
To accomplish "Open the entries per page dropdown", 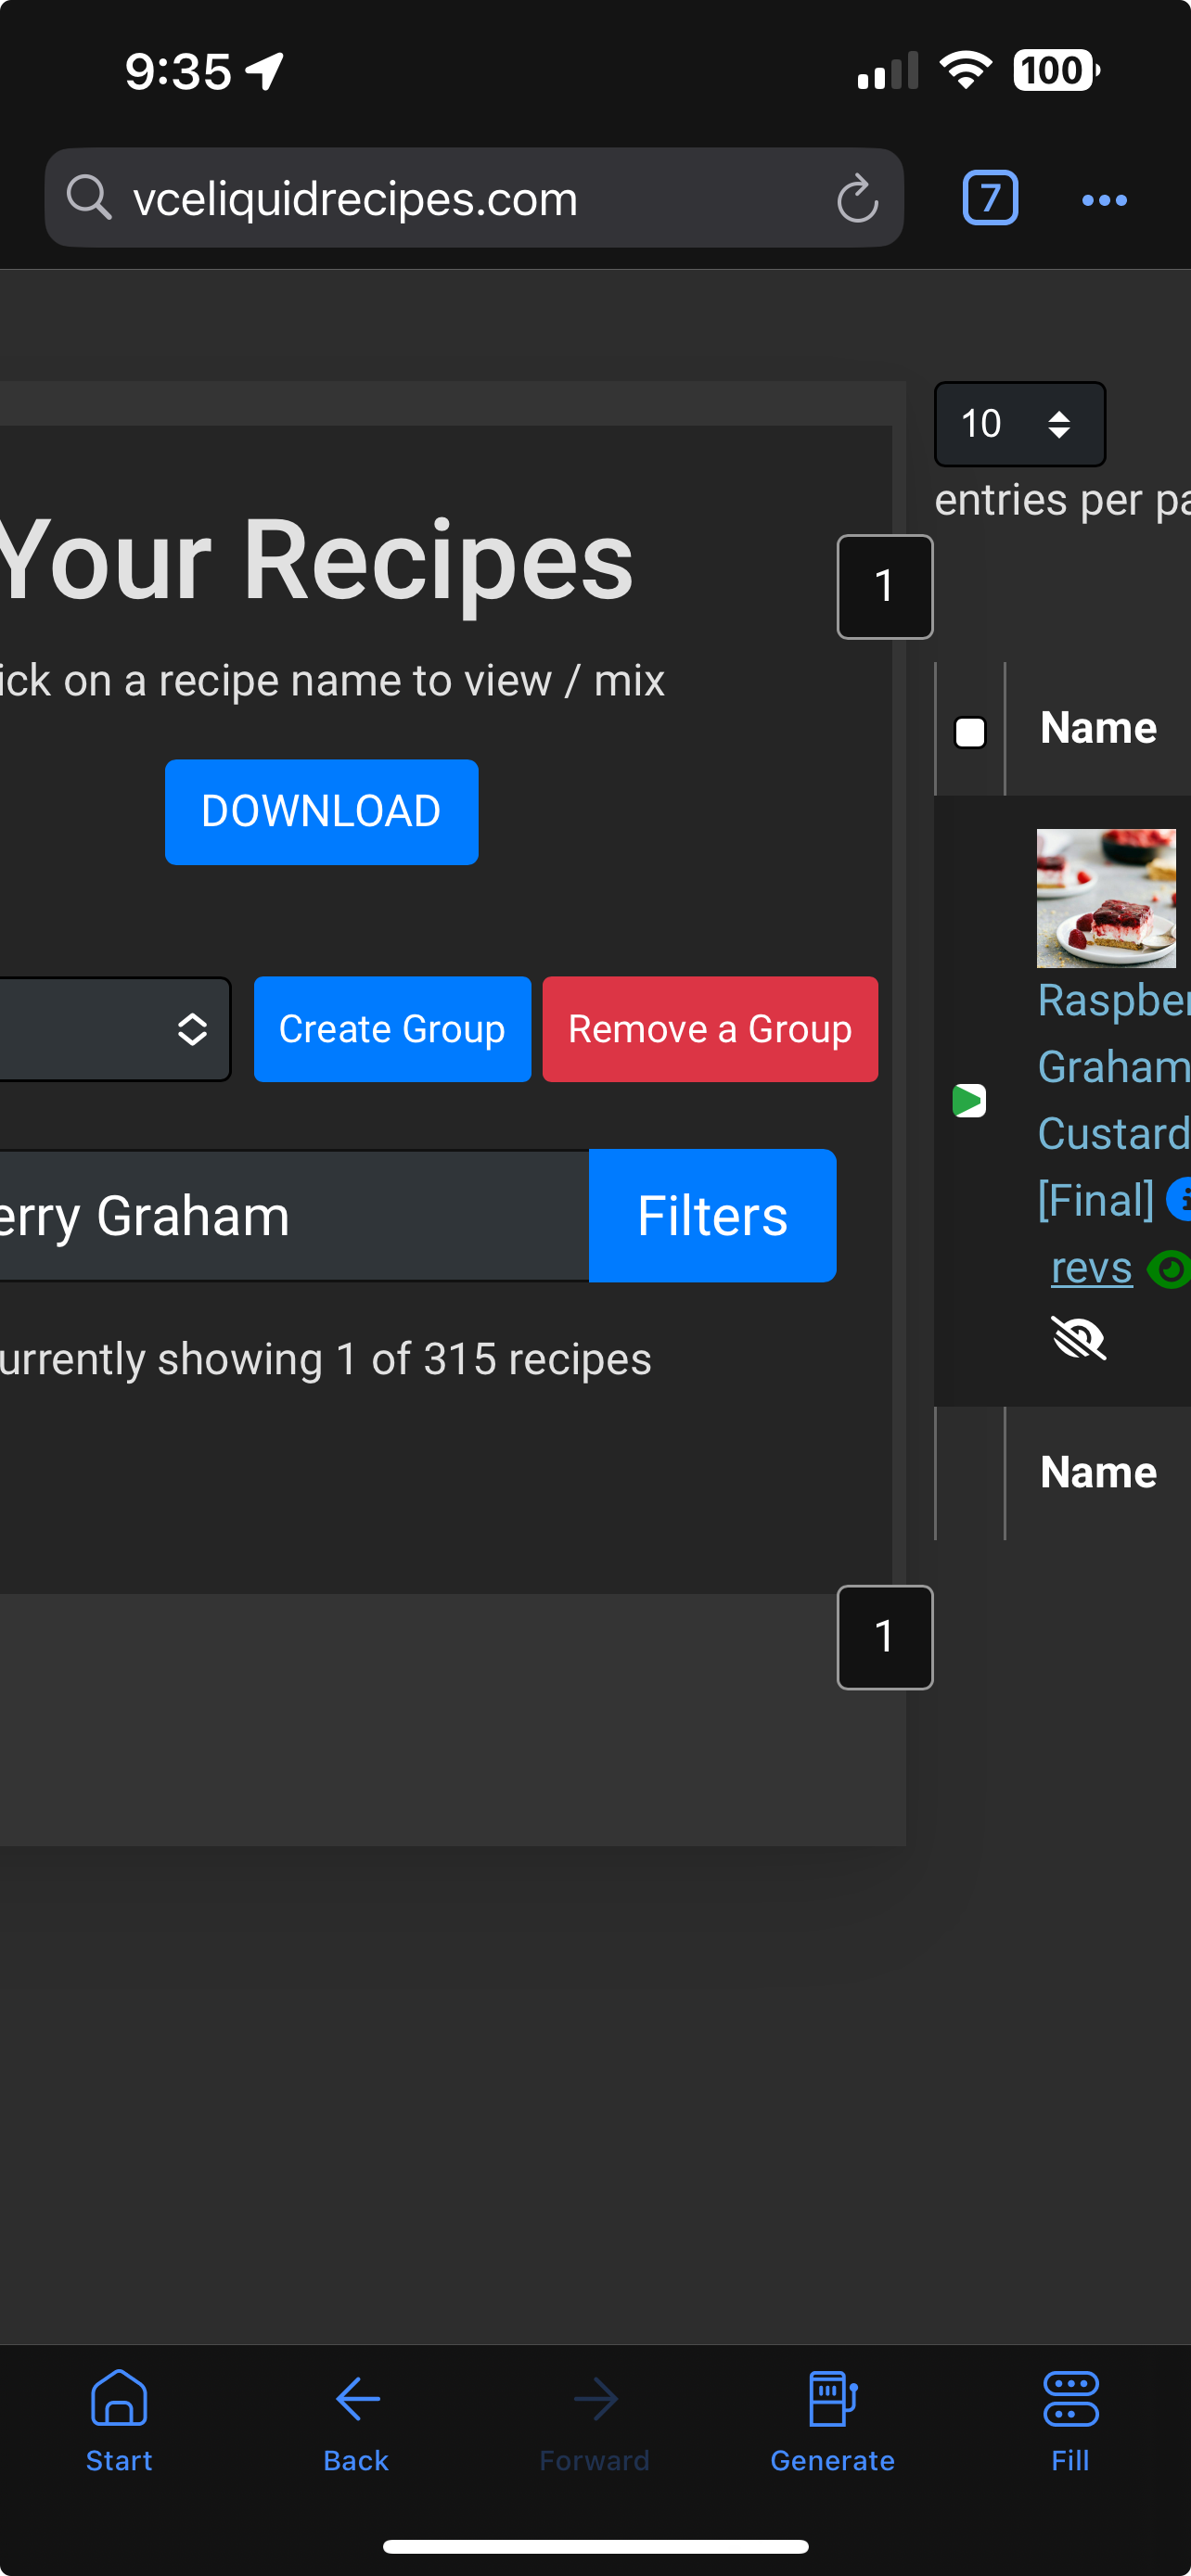I will point(1019,424).
